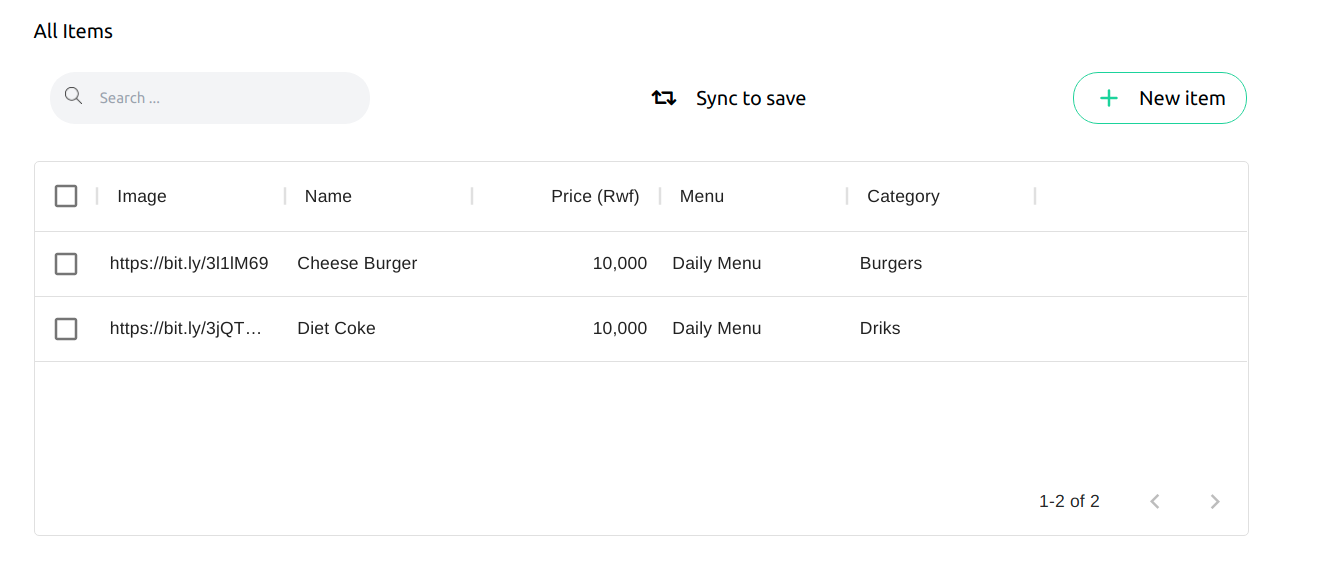
Task: Click the plus icon for New item
Action: [1108, 98]
